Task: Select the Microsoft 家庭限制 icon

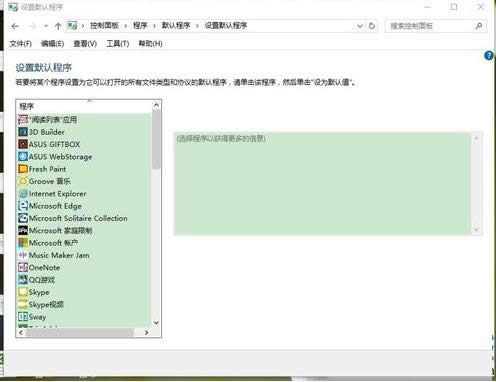Action: coord(23,231)
